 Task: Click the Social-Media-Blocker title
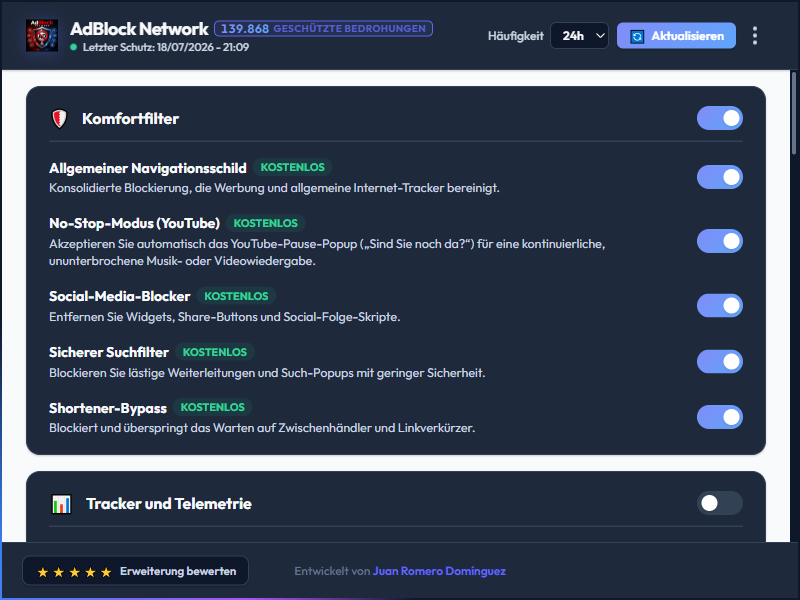click(x=119, y=296)
